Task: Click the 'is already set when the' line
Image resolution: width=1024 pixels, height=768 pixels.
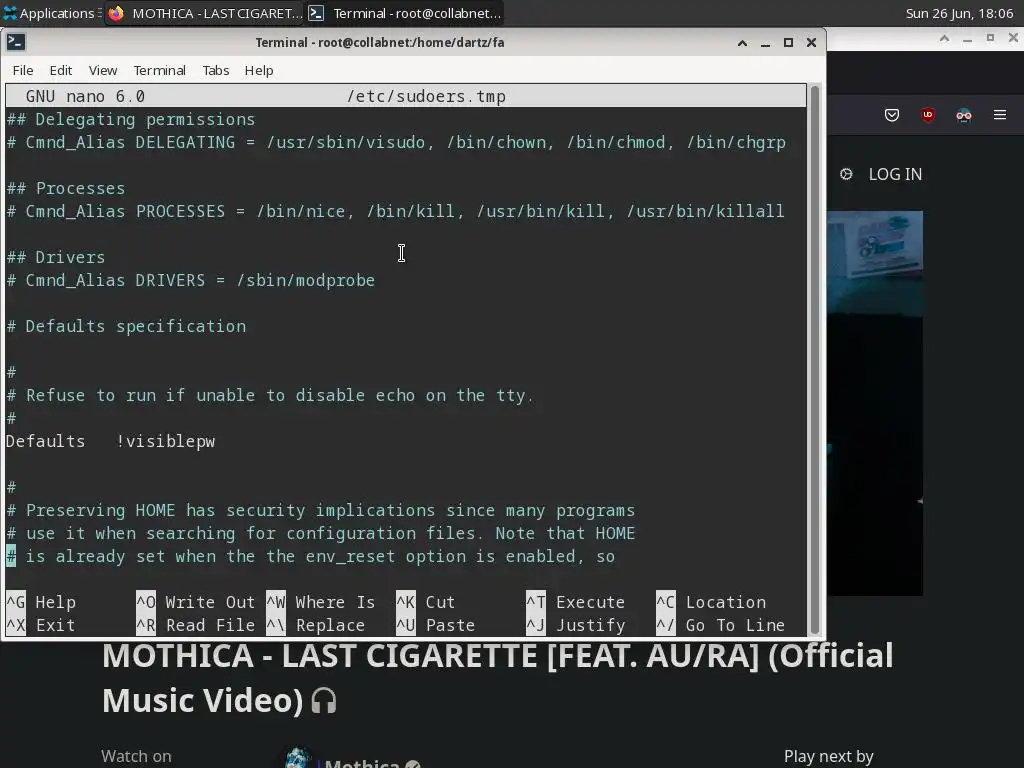Action: pyautogui.click(x=311, y=556)
